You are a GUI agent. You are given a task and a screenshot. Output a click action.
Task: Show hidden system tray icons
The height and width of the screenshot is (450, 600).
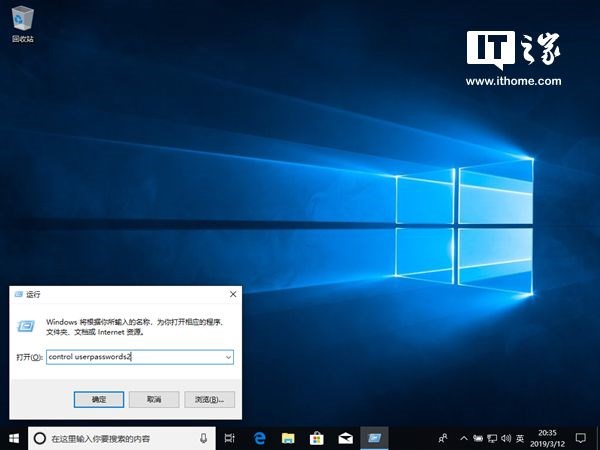[464, 438]
